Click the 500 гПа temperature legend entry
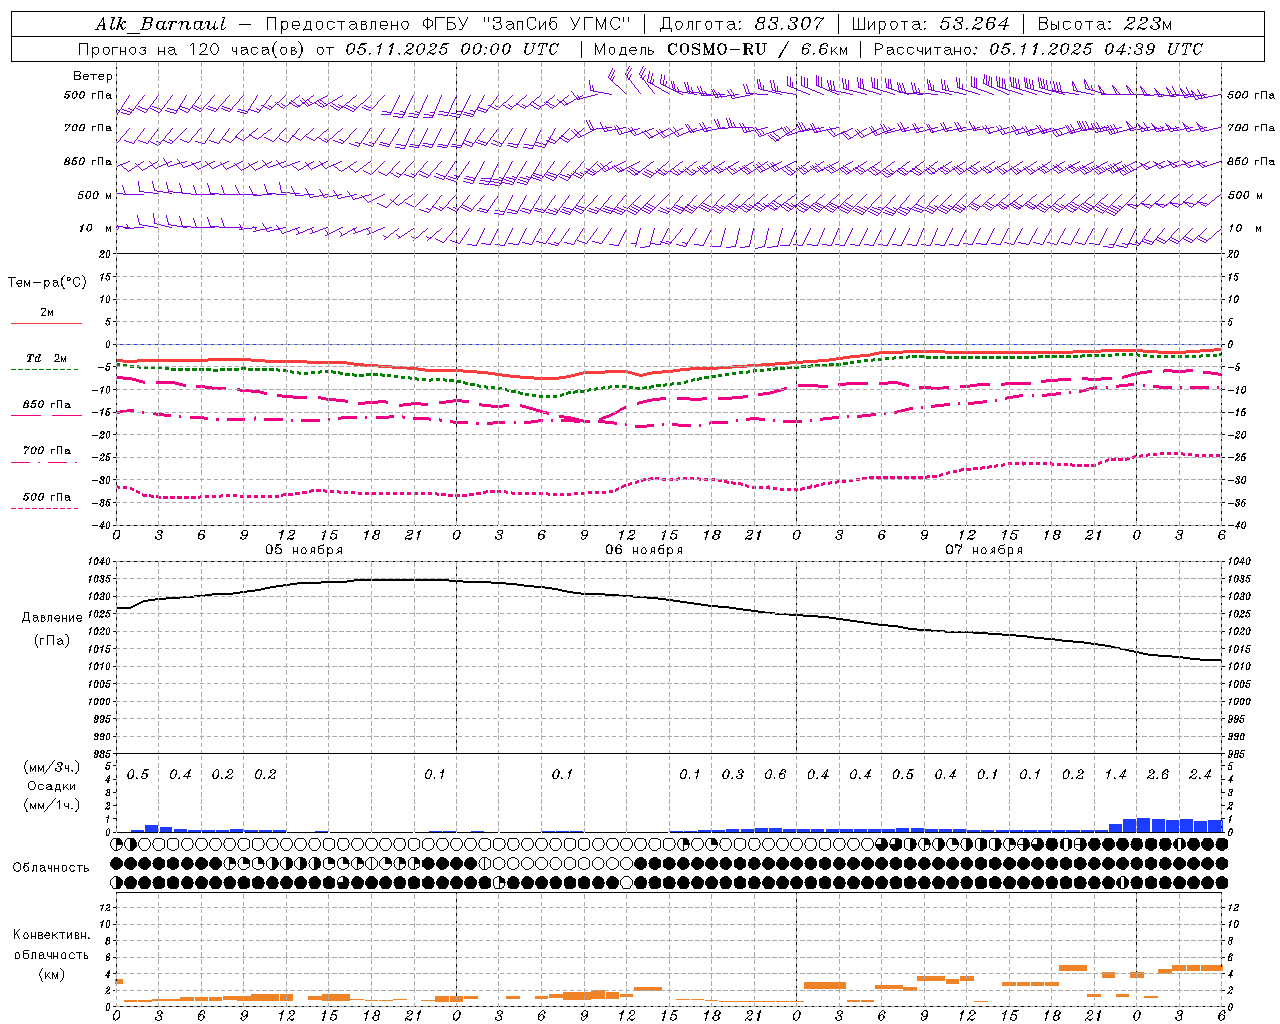1280x1024 pixels. pyautogui.click(x=47, y=496)
